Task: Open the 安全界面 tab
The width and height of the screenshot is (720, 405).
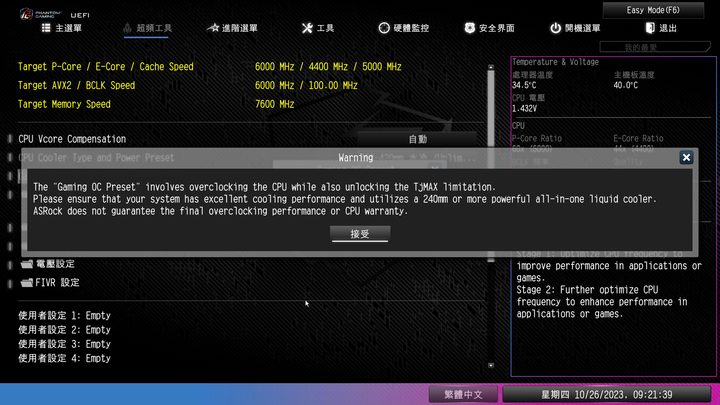Action: click(x=489, y=28)
